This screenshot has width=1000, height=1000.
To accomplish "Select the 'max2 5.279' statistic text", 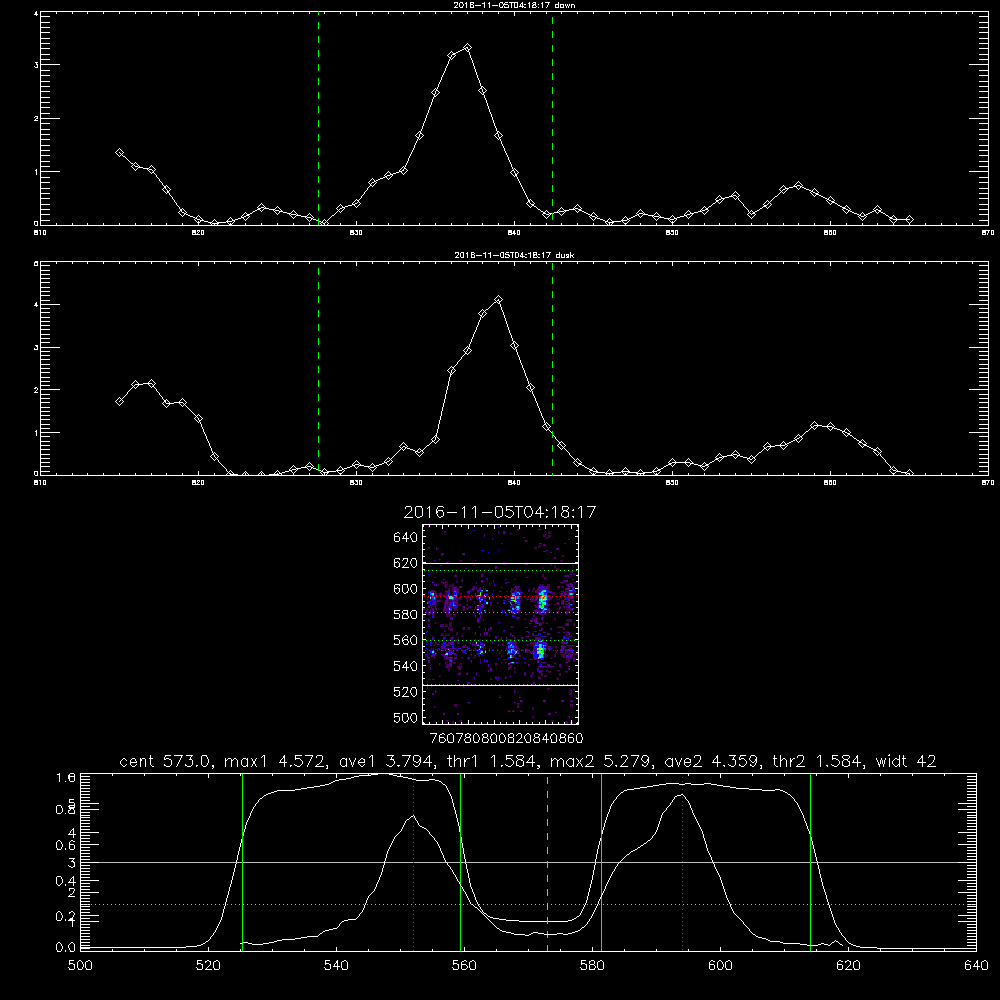I will 600,761.
